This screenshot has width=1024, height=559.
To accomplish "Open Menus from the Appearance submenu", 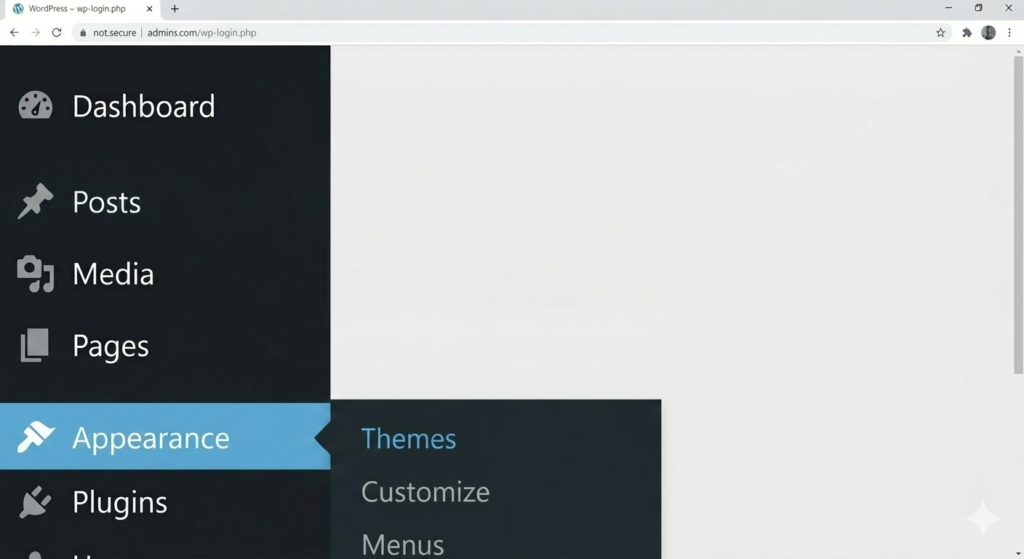I will point(402,545).
